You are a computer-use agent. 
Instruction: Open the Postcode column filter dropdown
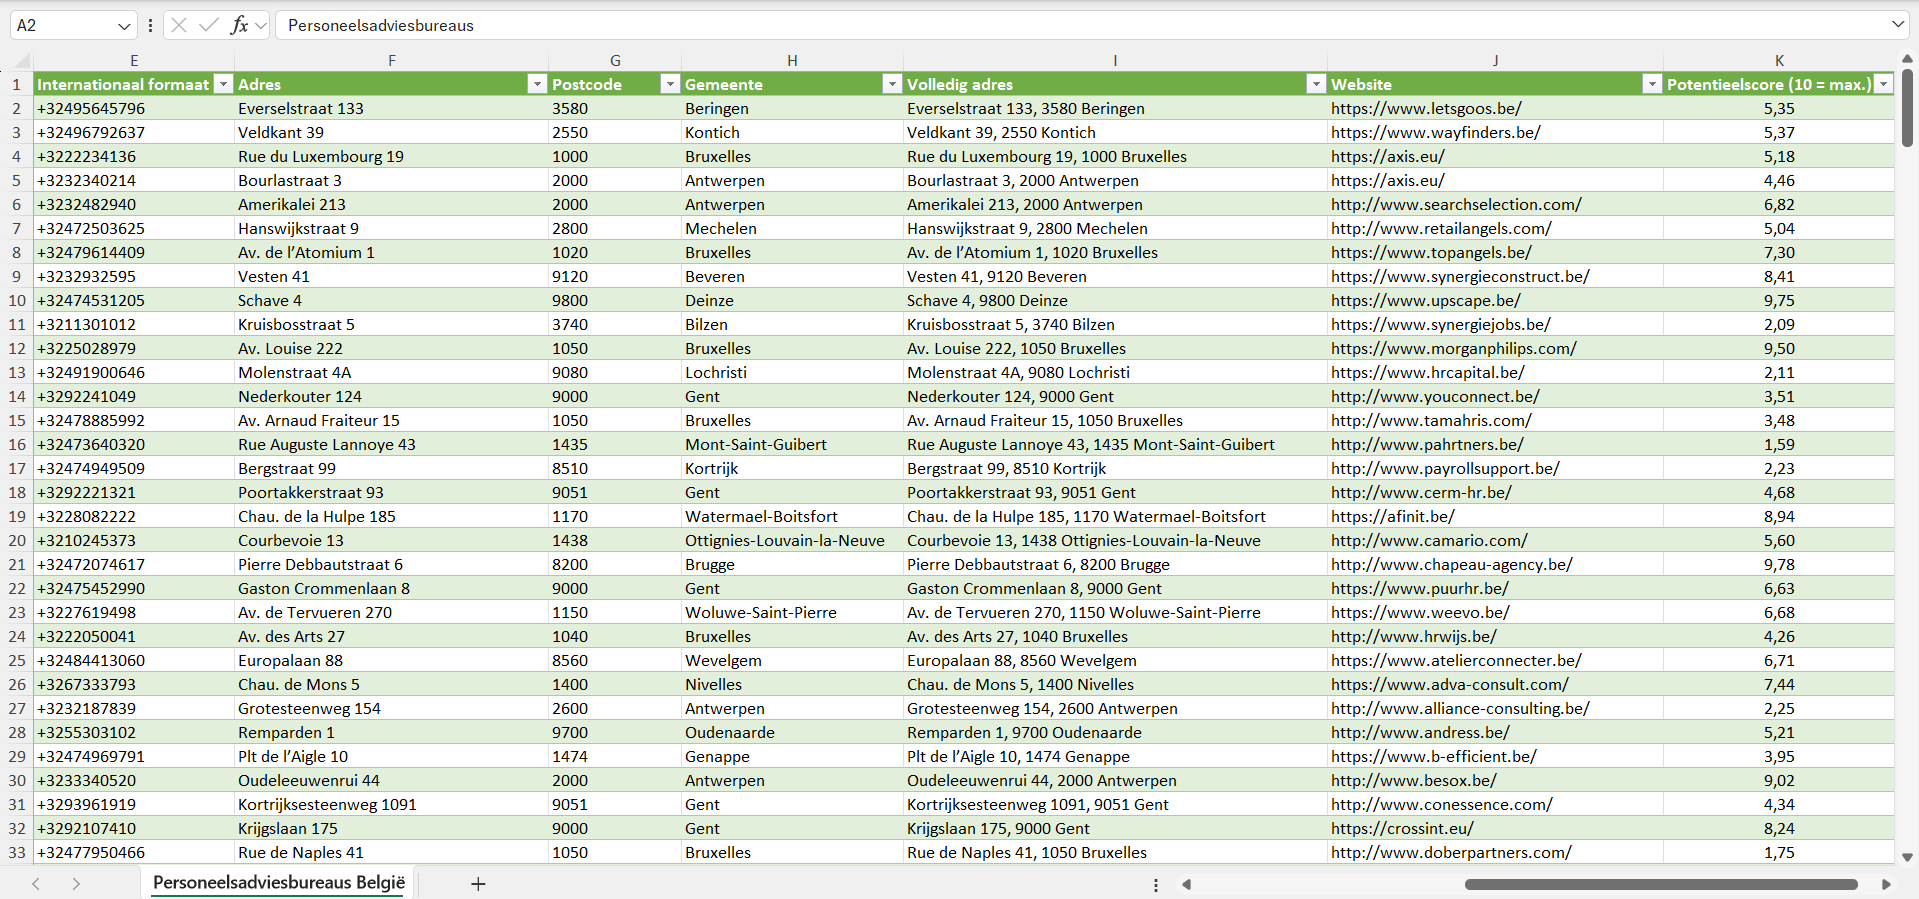pos(670,84)
